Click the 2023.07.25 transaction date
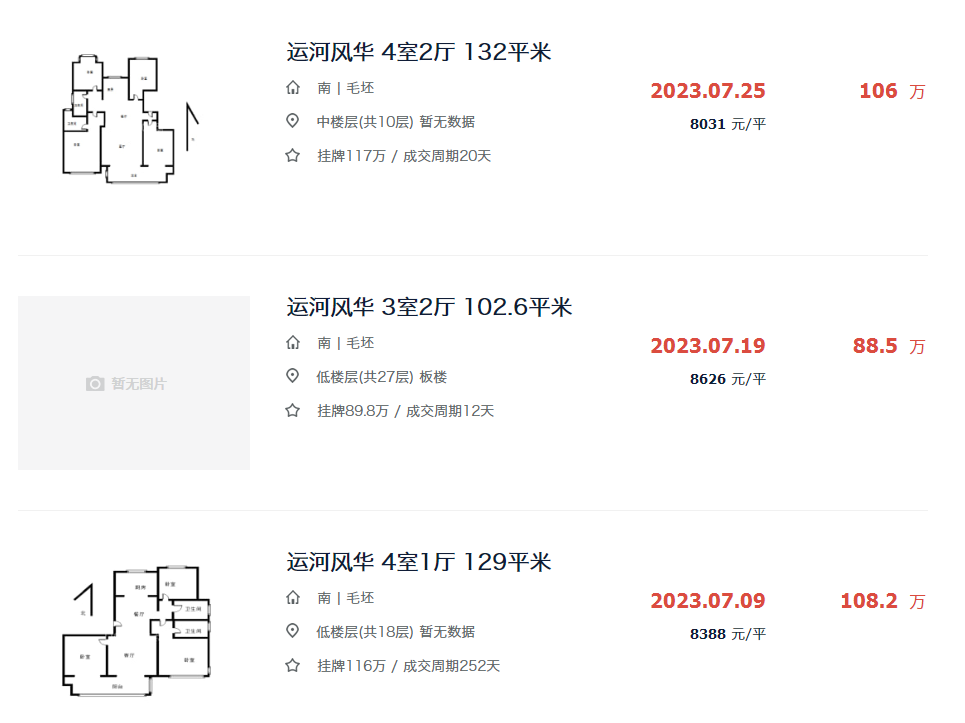 coord(708,91)
